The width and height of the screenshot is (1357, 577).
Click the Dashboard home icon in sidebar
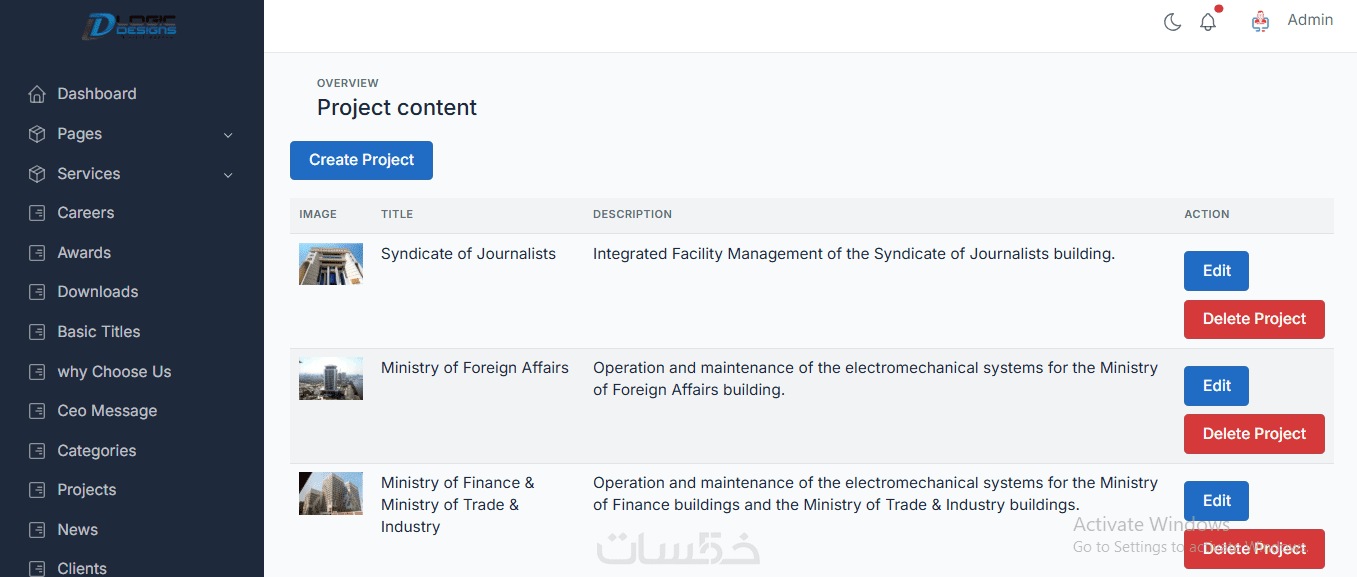[37, 94]
